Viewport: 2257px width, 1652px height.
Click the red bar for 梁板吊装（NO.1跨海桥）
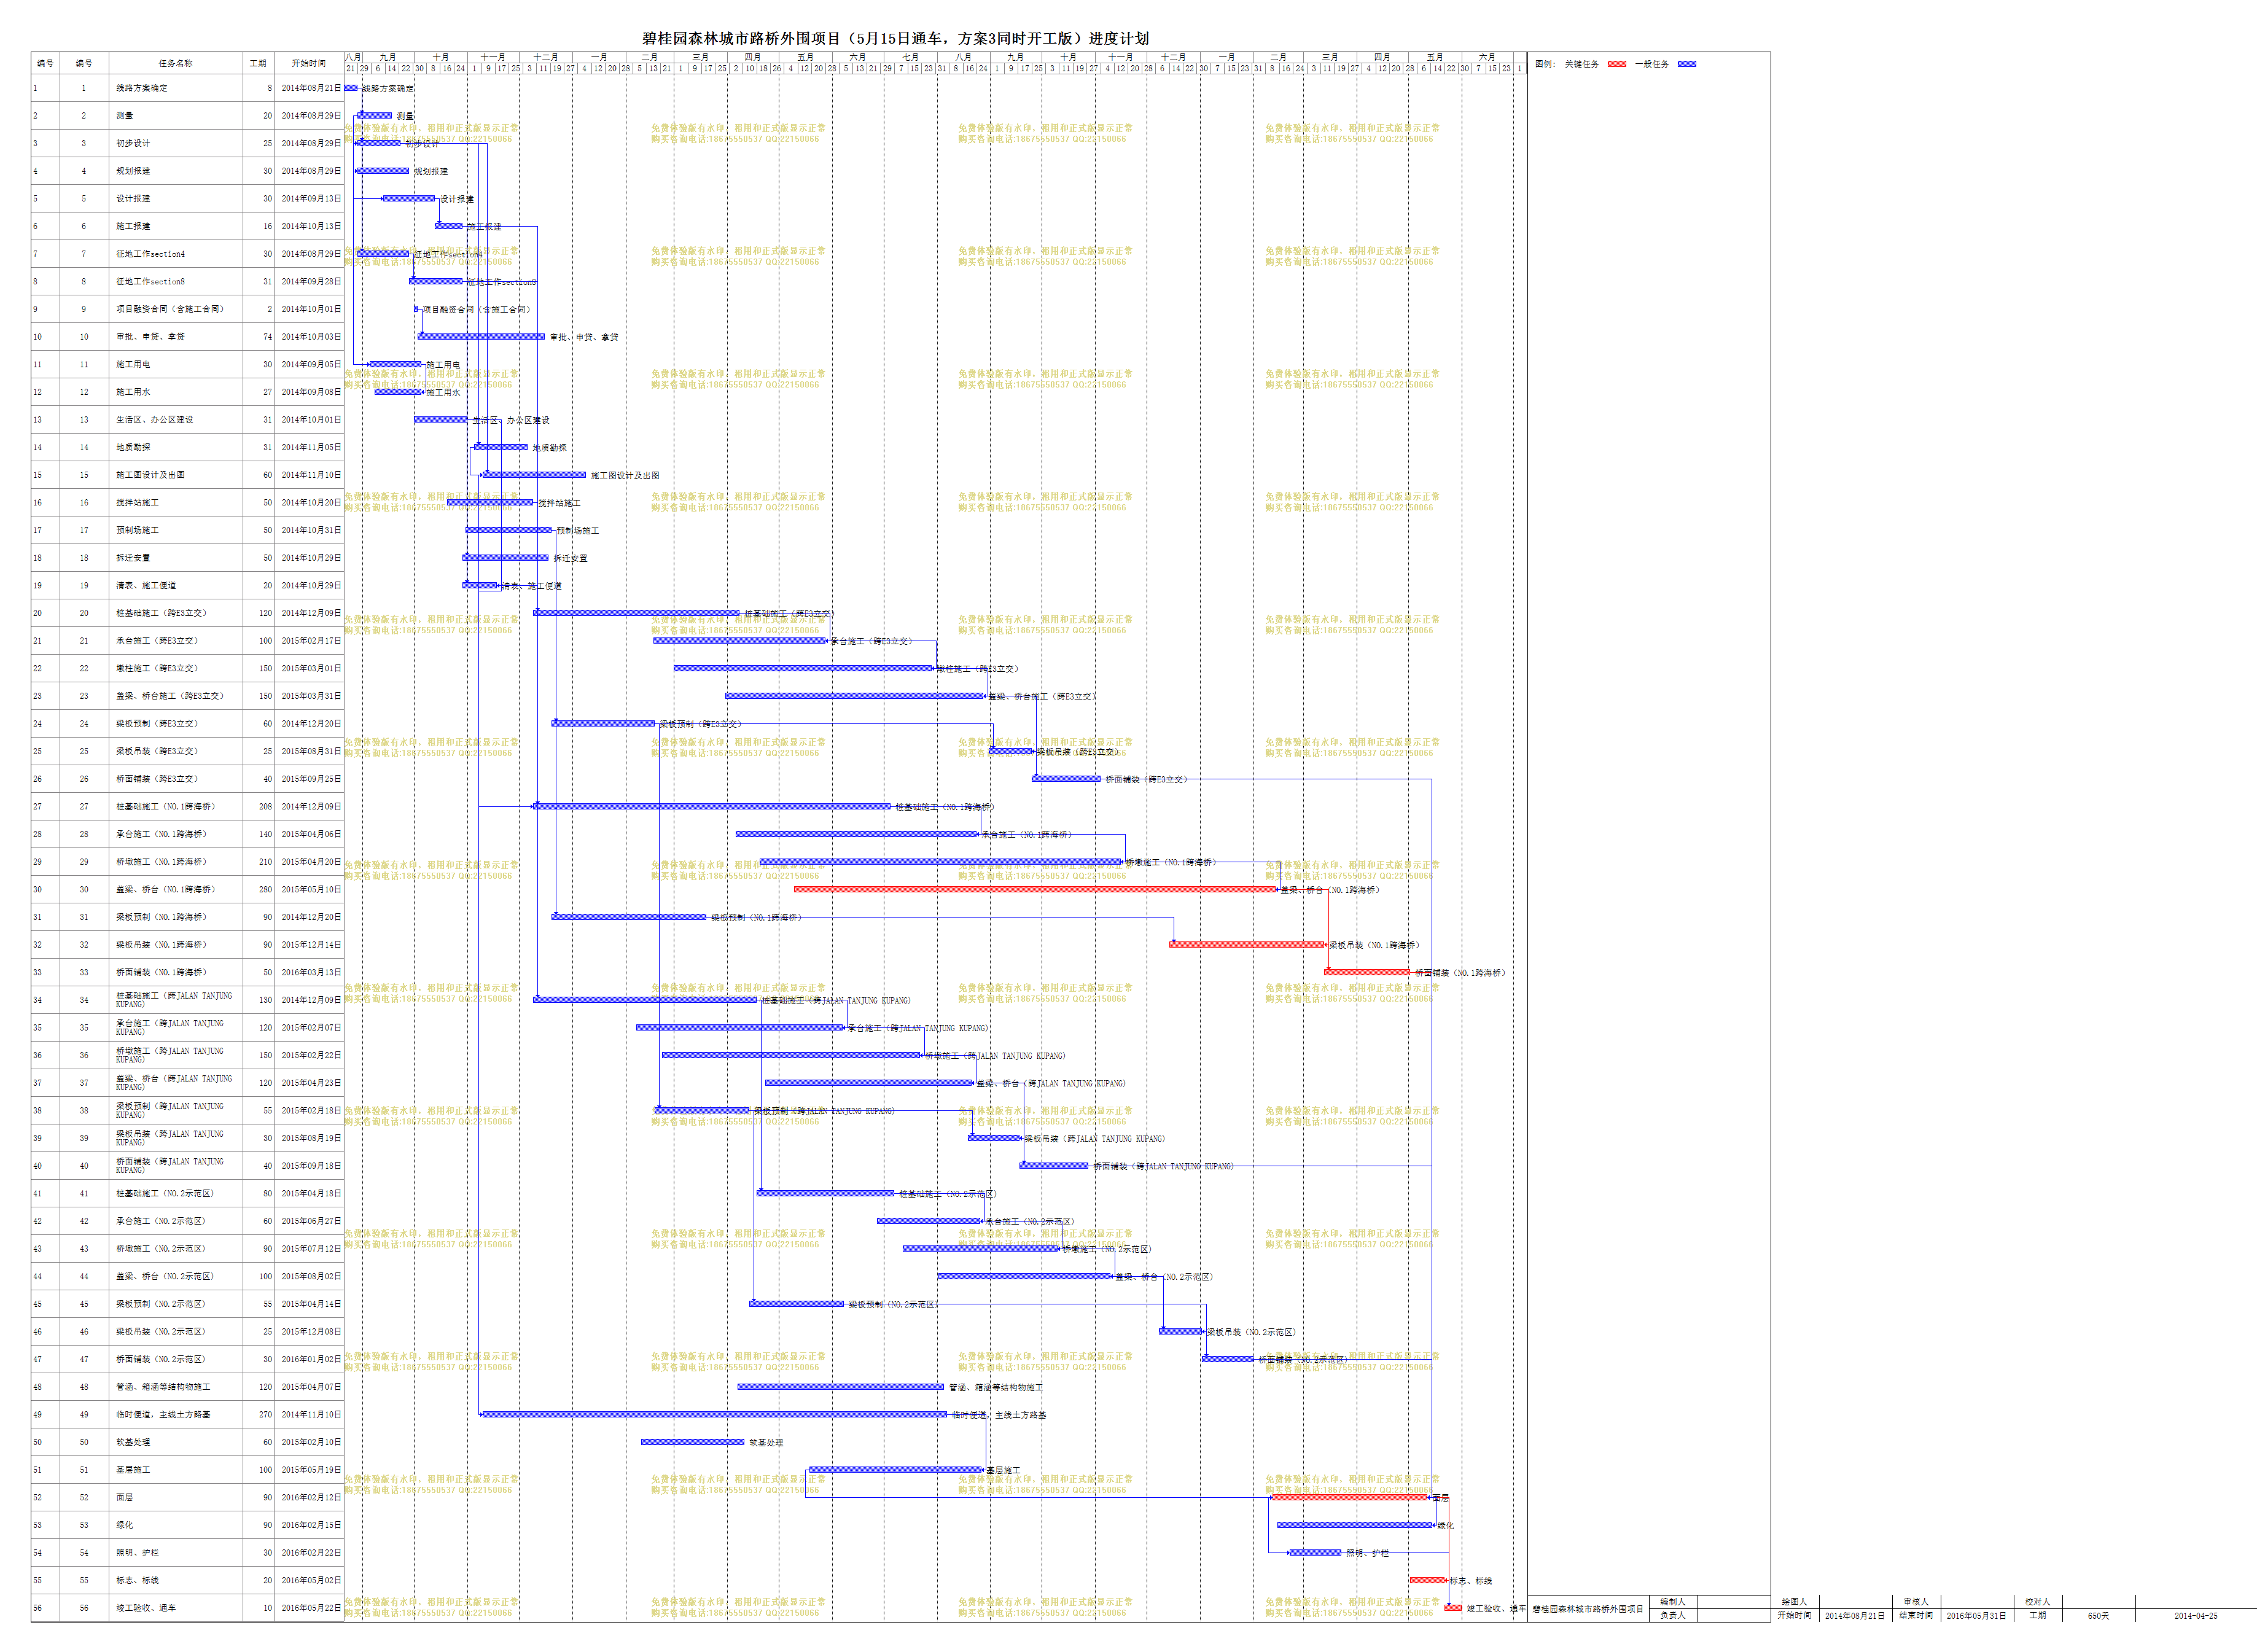pos(1247,944)
